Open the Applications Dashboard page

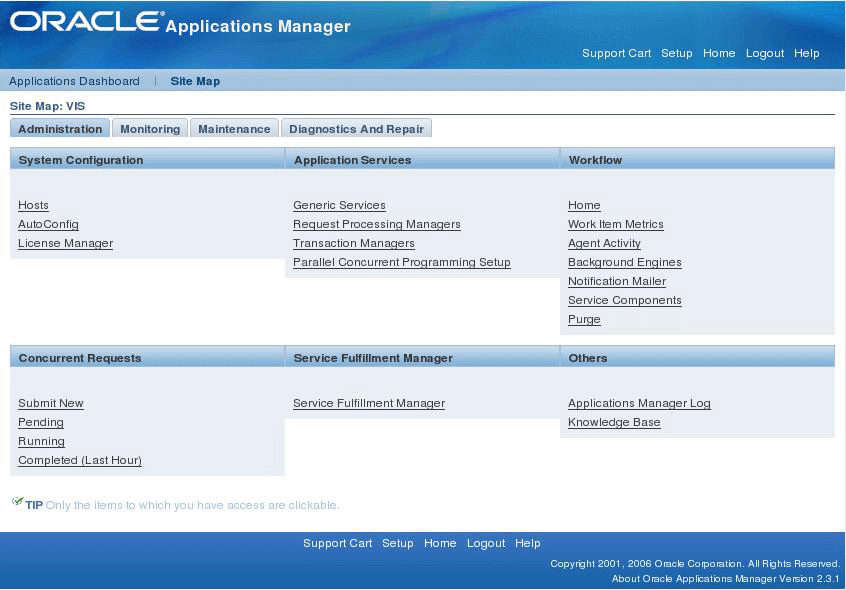pyautogui.click(x=74, y=81)
